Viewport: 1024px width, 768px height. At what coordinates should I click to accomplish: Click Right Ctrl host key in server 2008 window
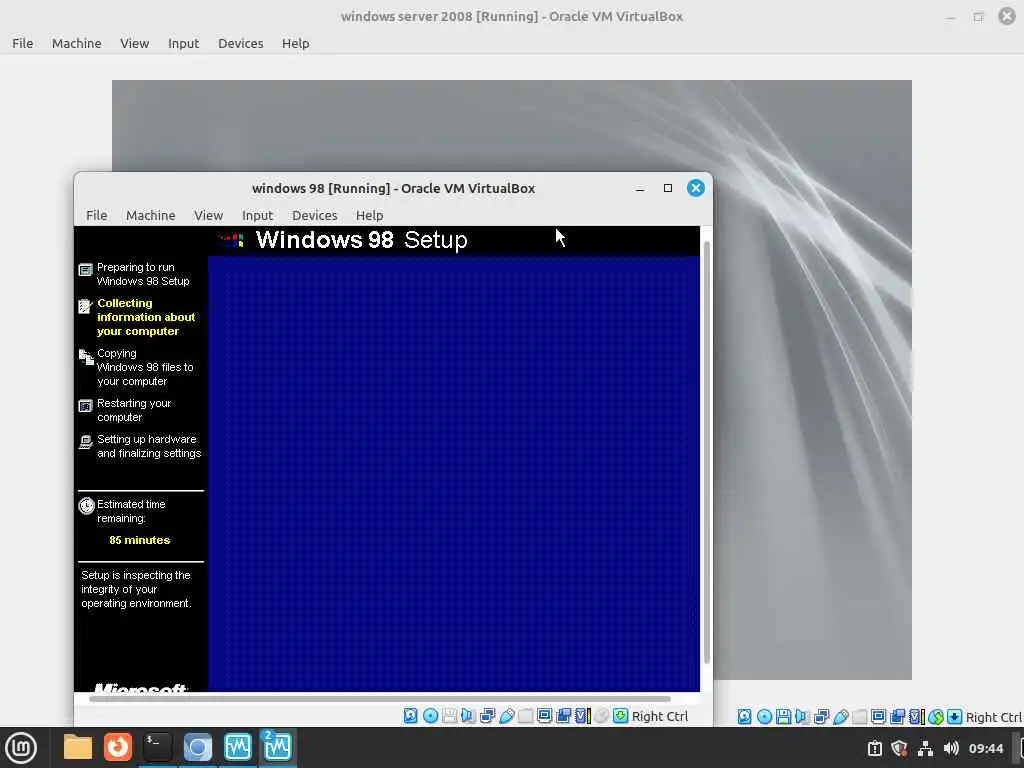(x=993, y=717)
